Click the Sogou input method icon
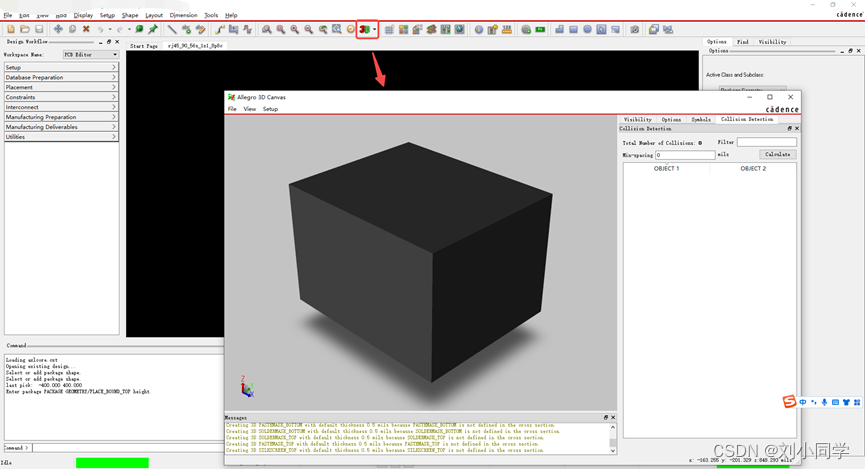The height and width of the screenshot is (469, 865). pos(789,402)
